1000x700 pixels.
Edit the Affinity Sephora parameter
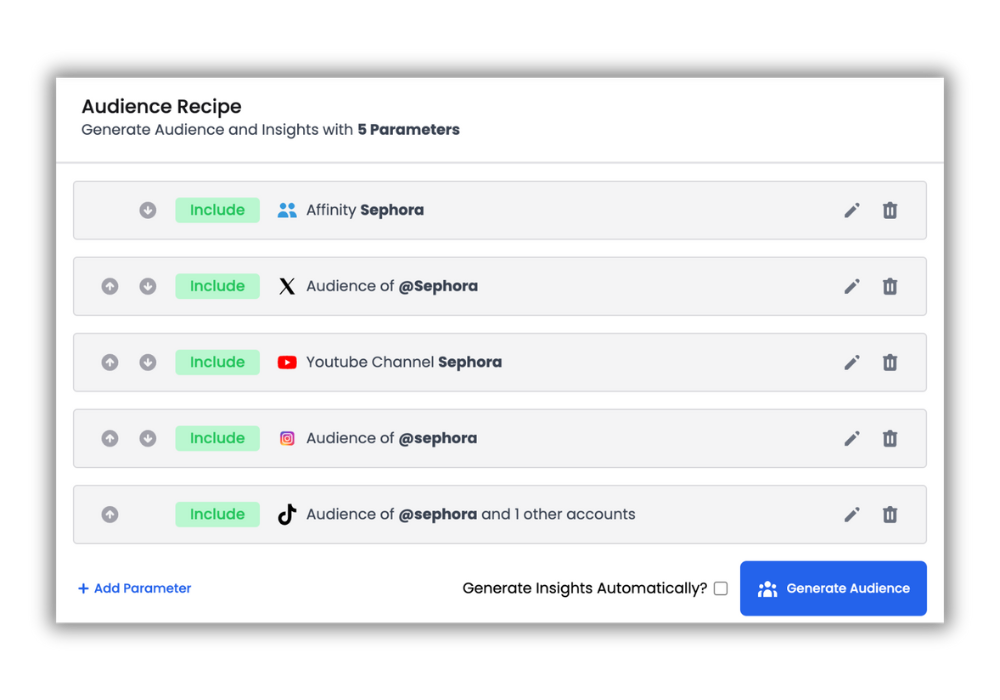point(852,210)
